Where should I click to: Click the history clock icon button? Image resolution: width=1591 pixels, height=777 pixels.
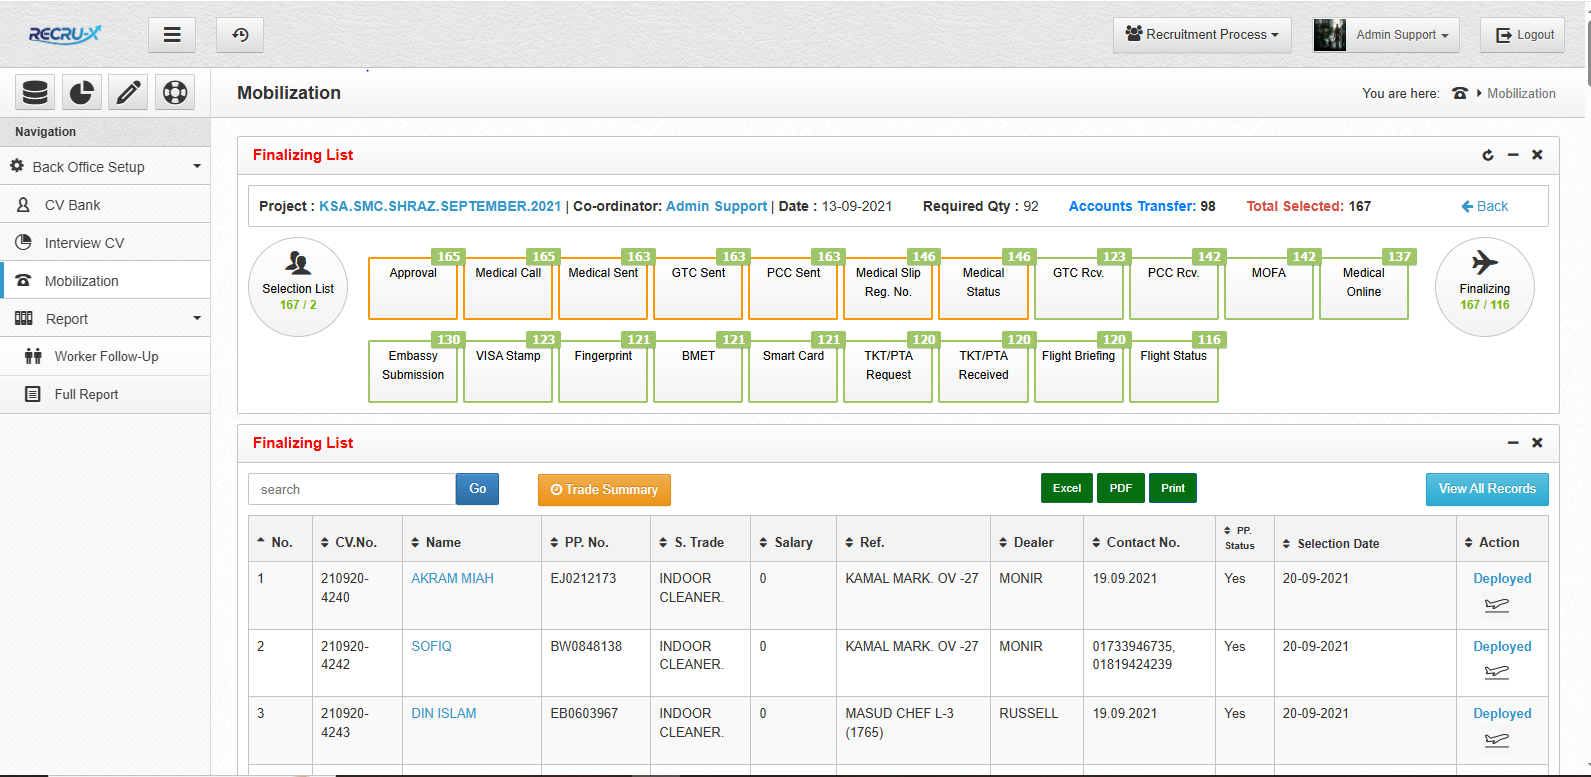(240, 35)
